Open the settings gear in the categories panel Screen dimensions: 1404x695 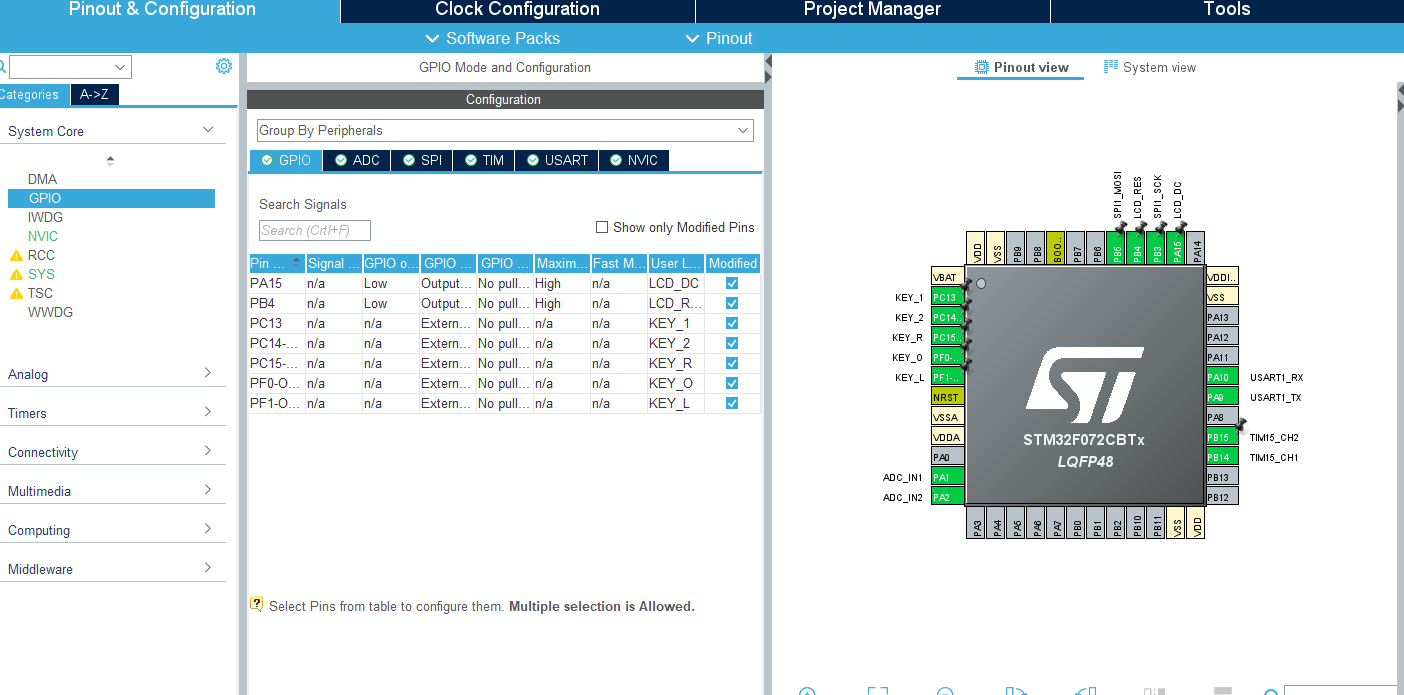[x=224, y=67]
